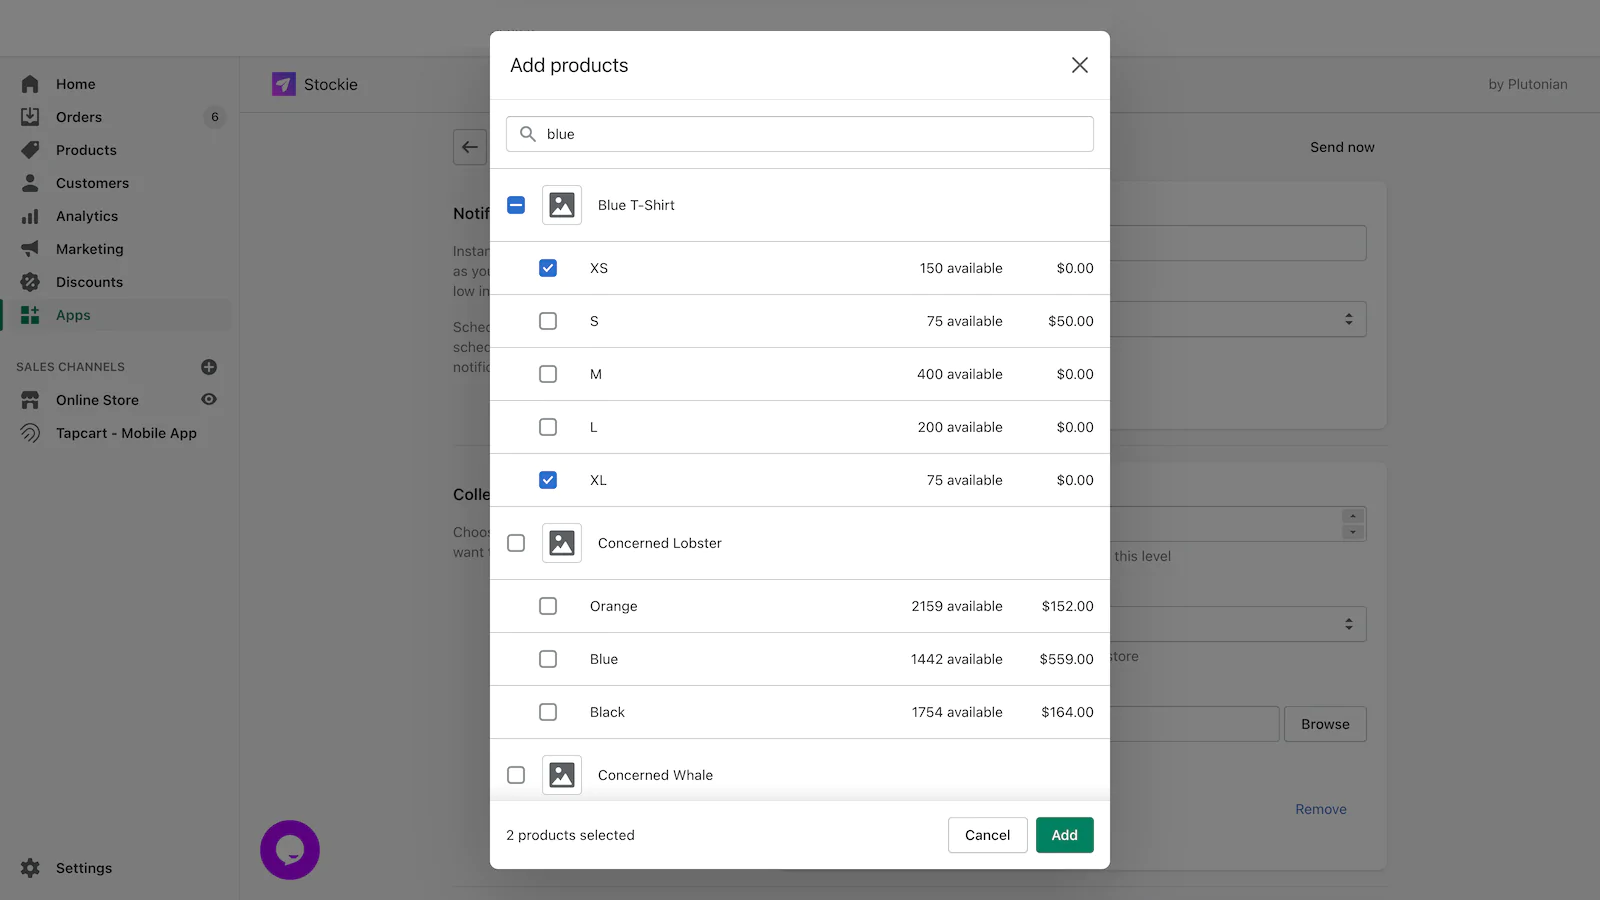
Task: Uncheck the XS variant checkbox
Action: click(548, 268)
